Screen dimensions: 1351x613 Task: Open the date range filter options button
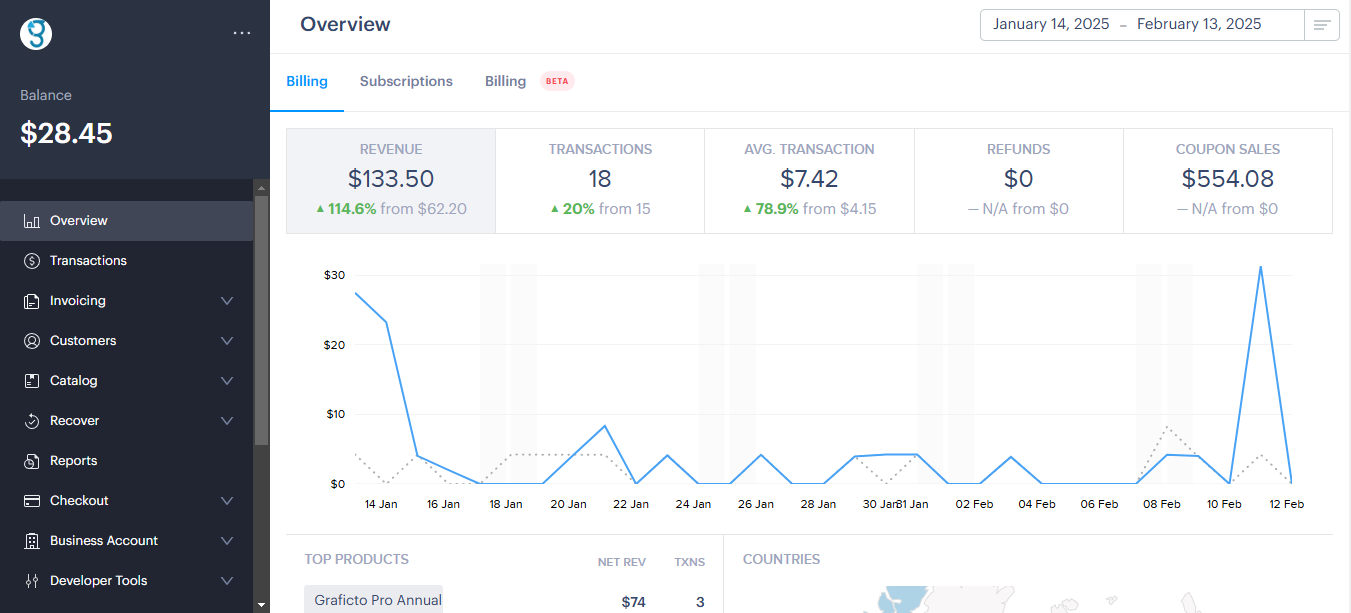(1322, 25)
